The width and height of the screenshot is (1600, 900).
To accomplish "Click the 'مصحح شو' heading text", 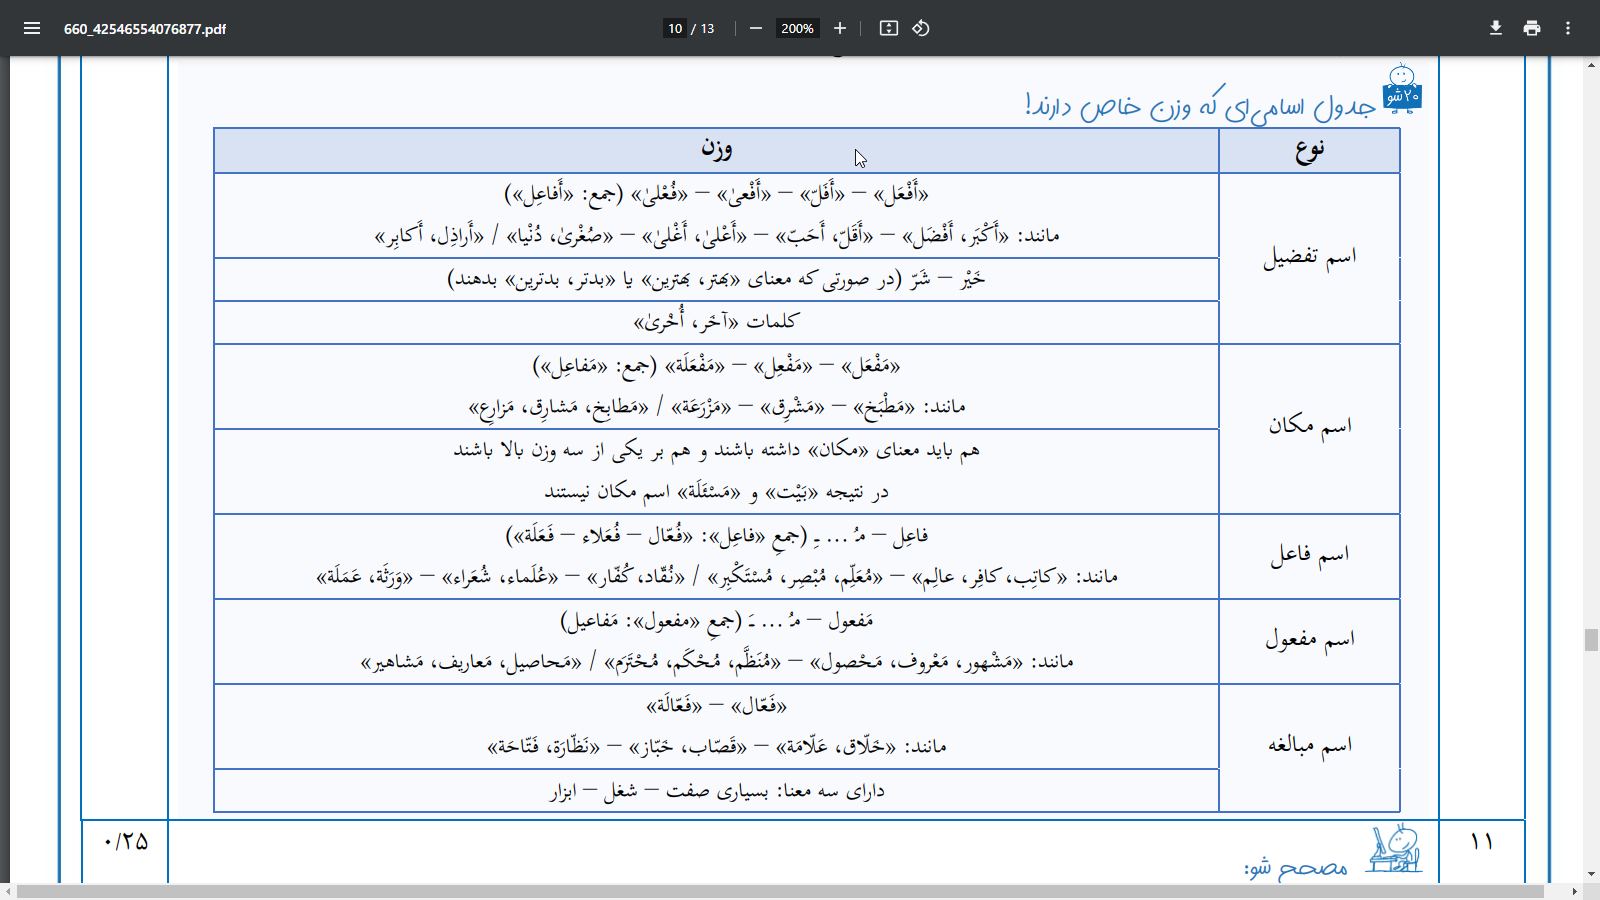I will [1296, 867].
